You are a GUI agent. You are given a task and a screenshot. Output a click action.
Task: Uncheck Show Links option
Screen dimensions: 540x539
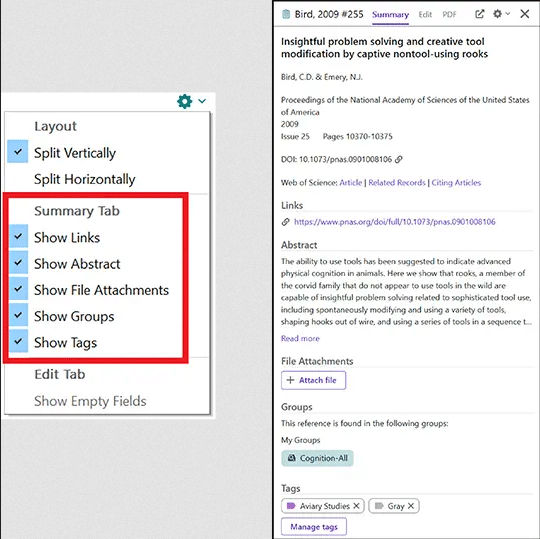click(x=19, y=236)
